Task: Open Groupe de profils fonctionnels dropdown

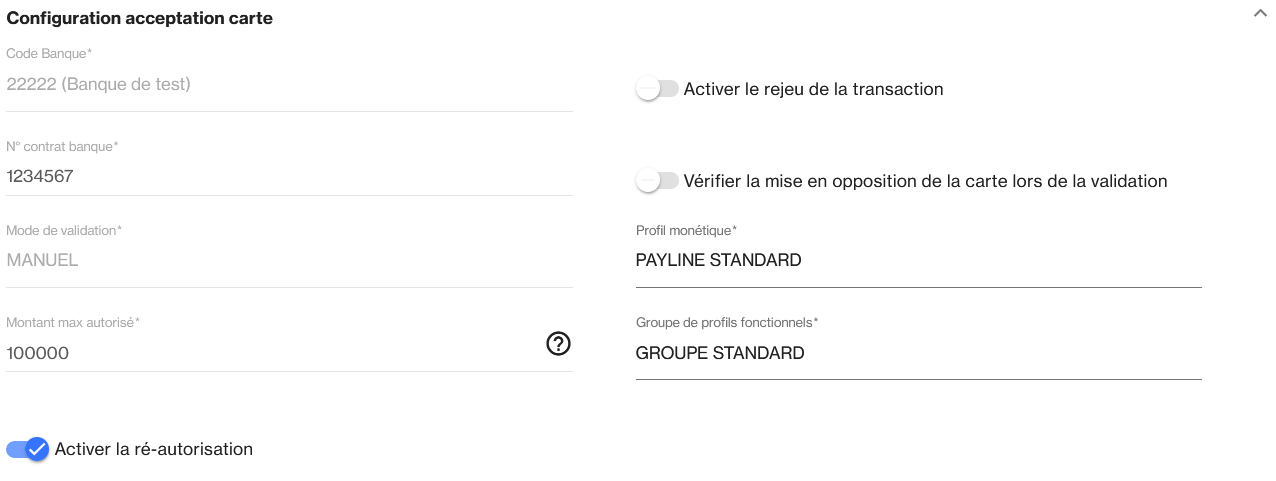Action: coord(917,353)
